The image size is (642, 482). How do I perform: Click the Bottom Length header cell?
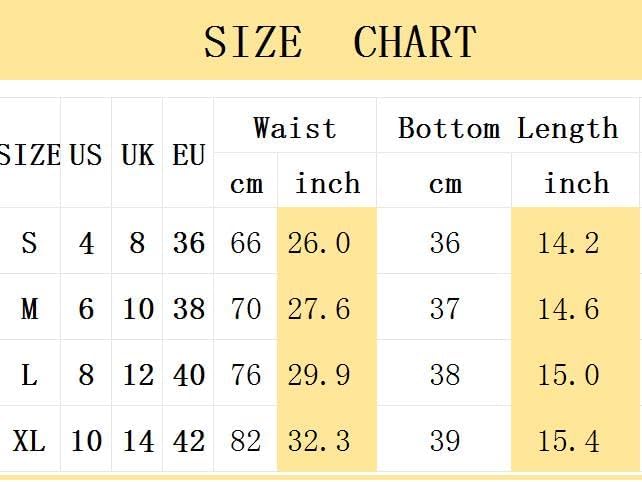click(x=508, y=128)
